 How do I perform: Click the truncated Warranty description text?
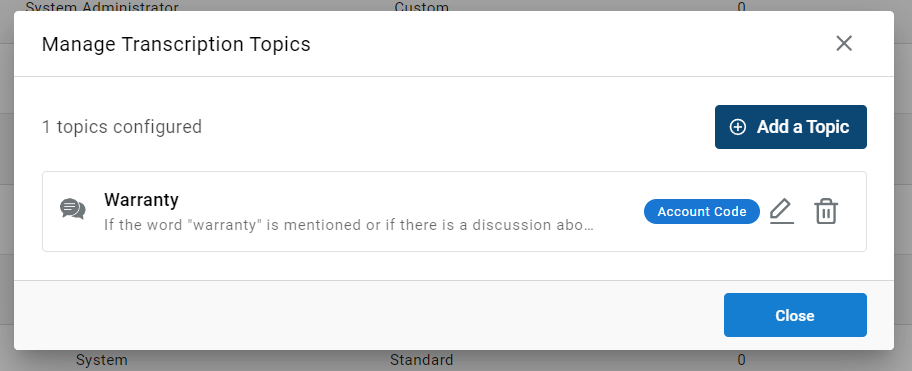pos(349,225)
